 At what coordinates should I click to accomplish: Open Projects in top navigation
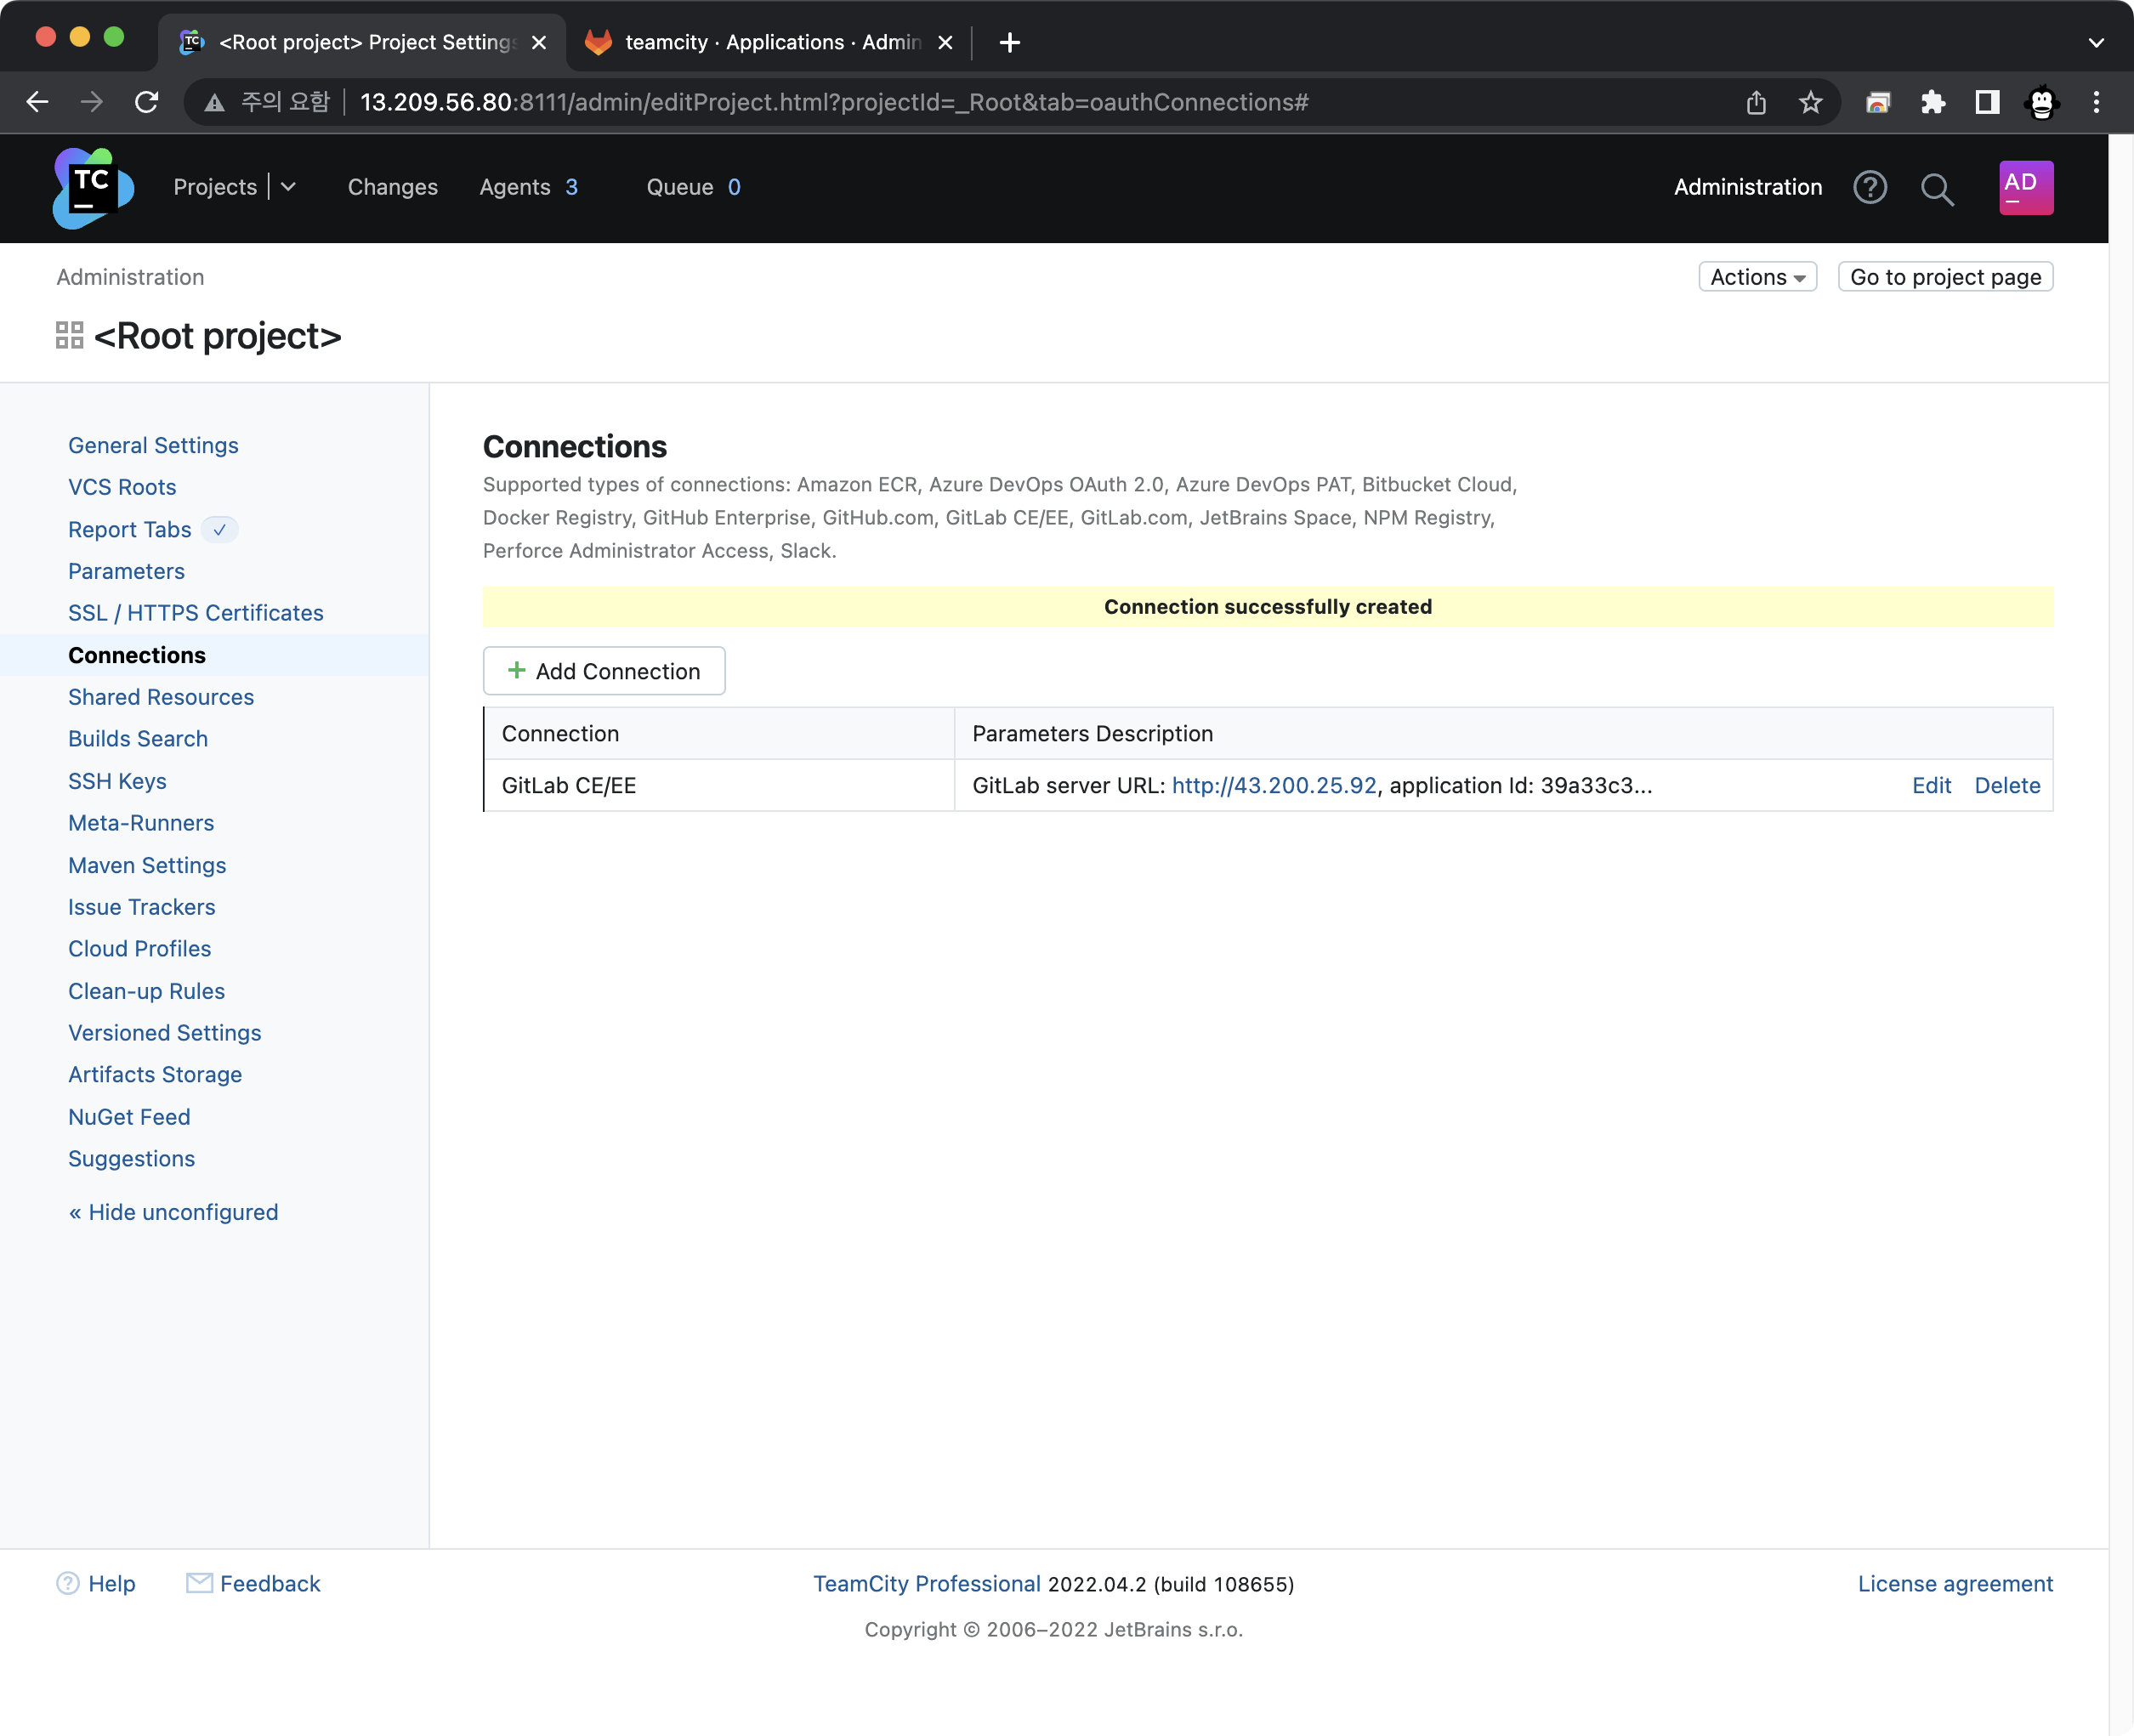coord(215,187)
